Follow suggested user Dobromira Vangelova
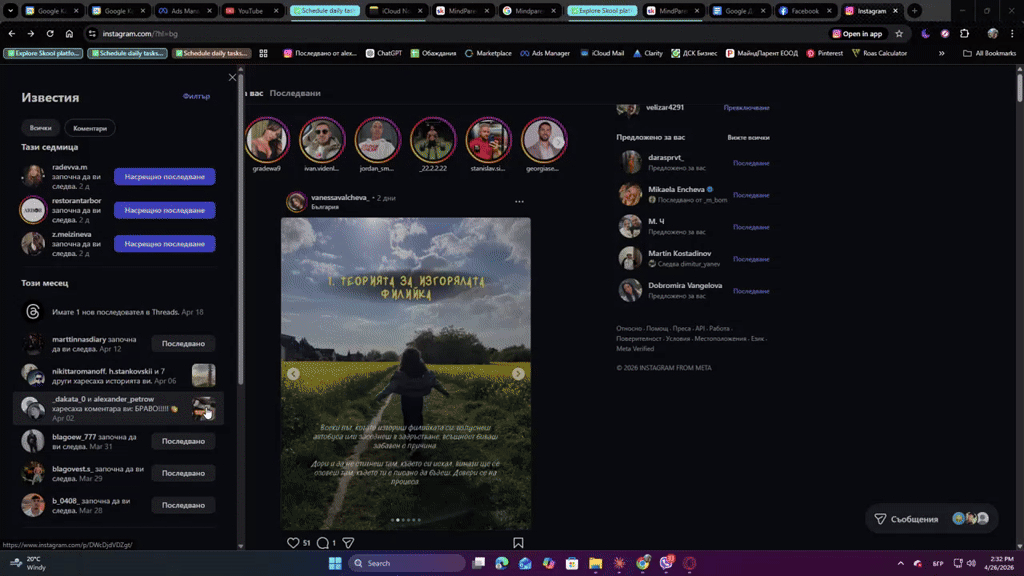1024x576 pixels. coord(751,291)
